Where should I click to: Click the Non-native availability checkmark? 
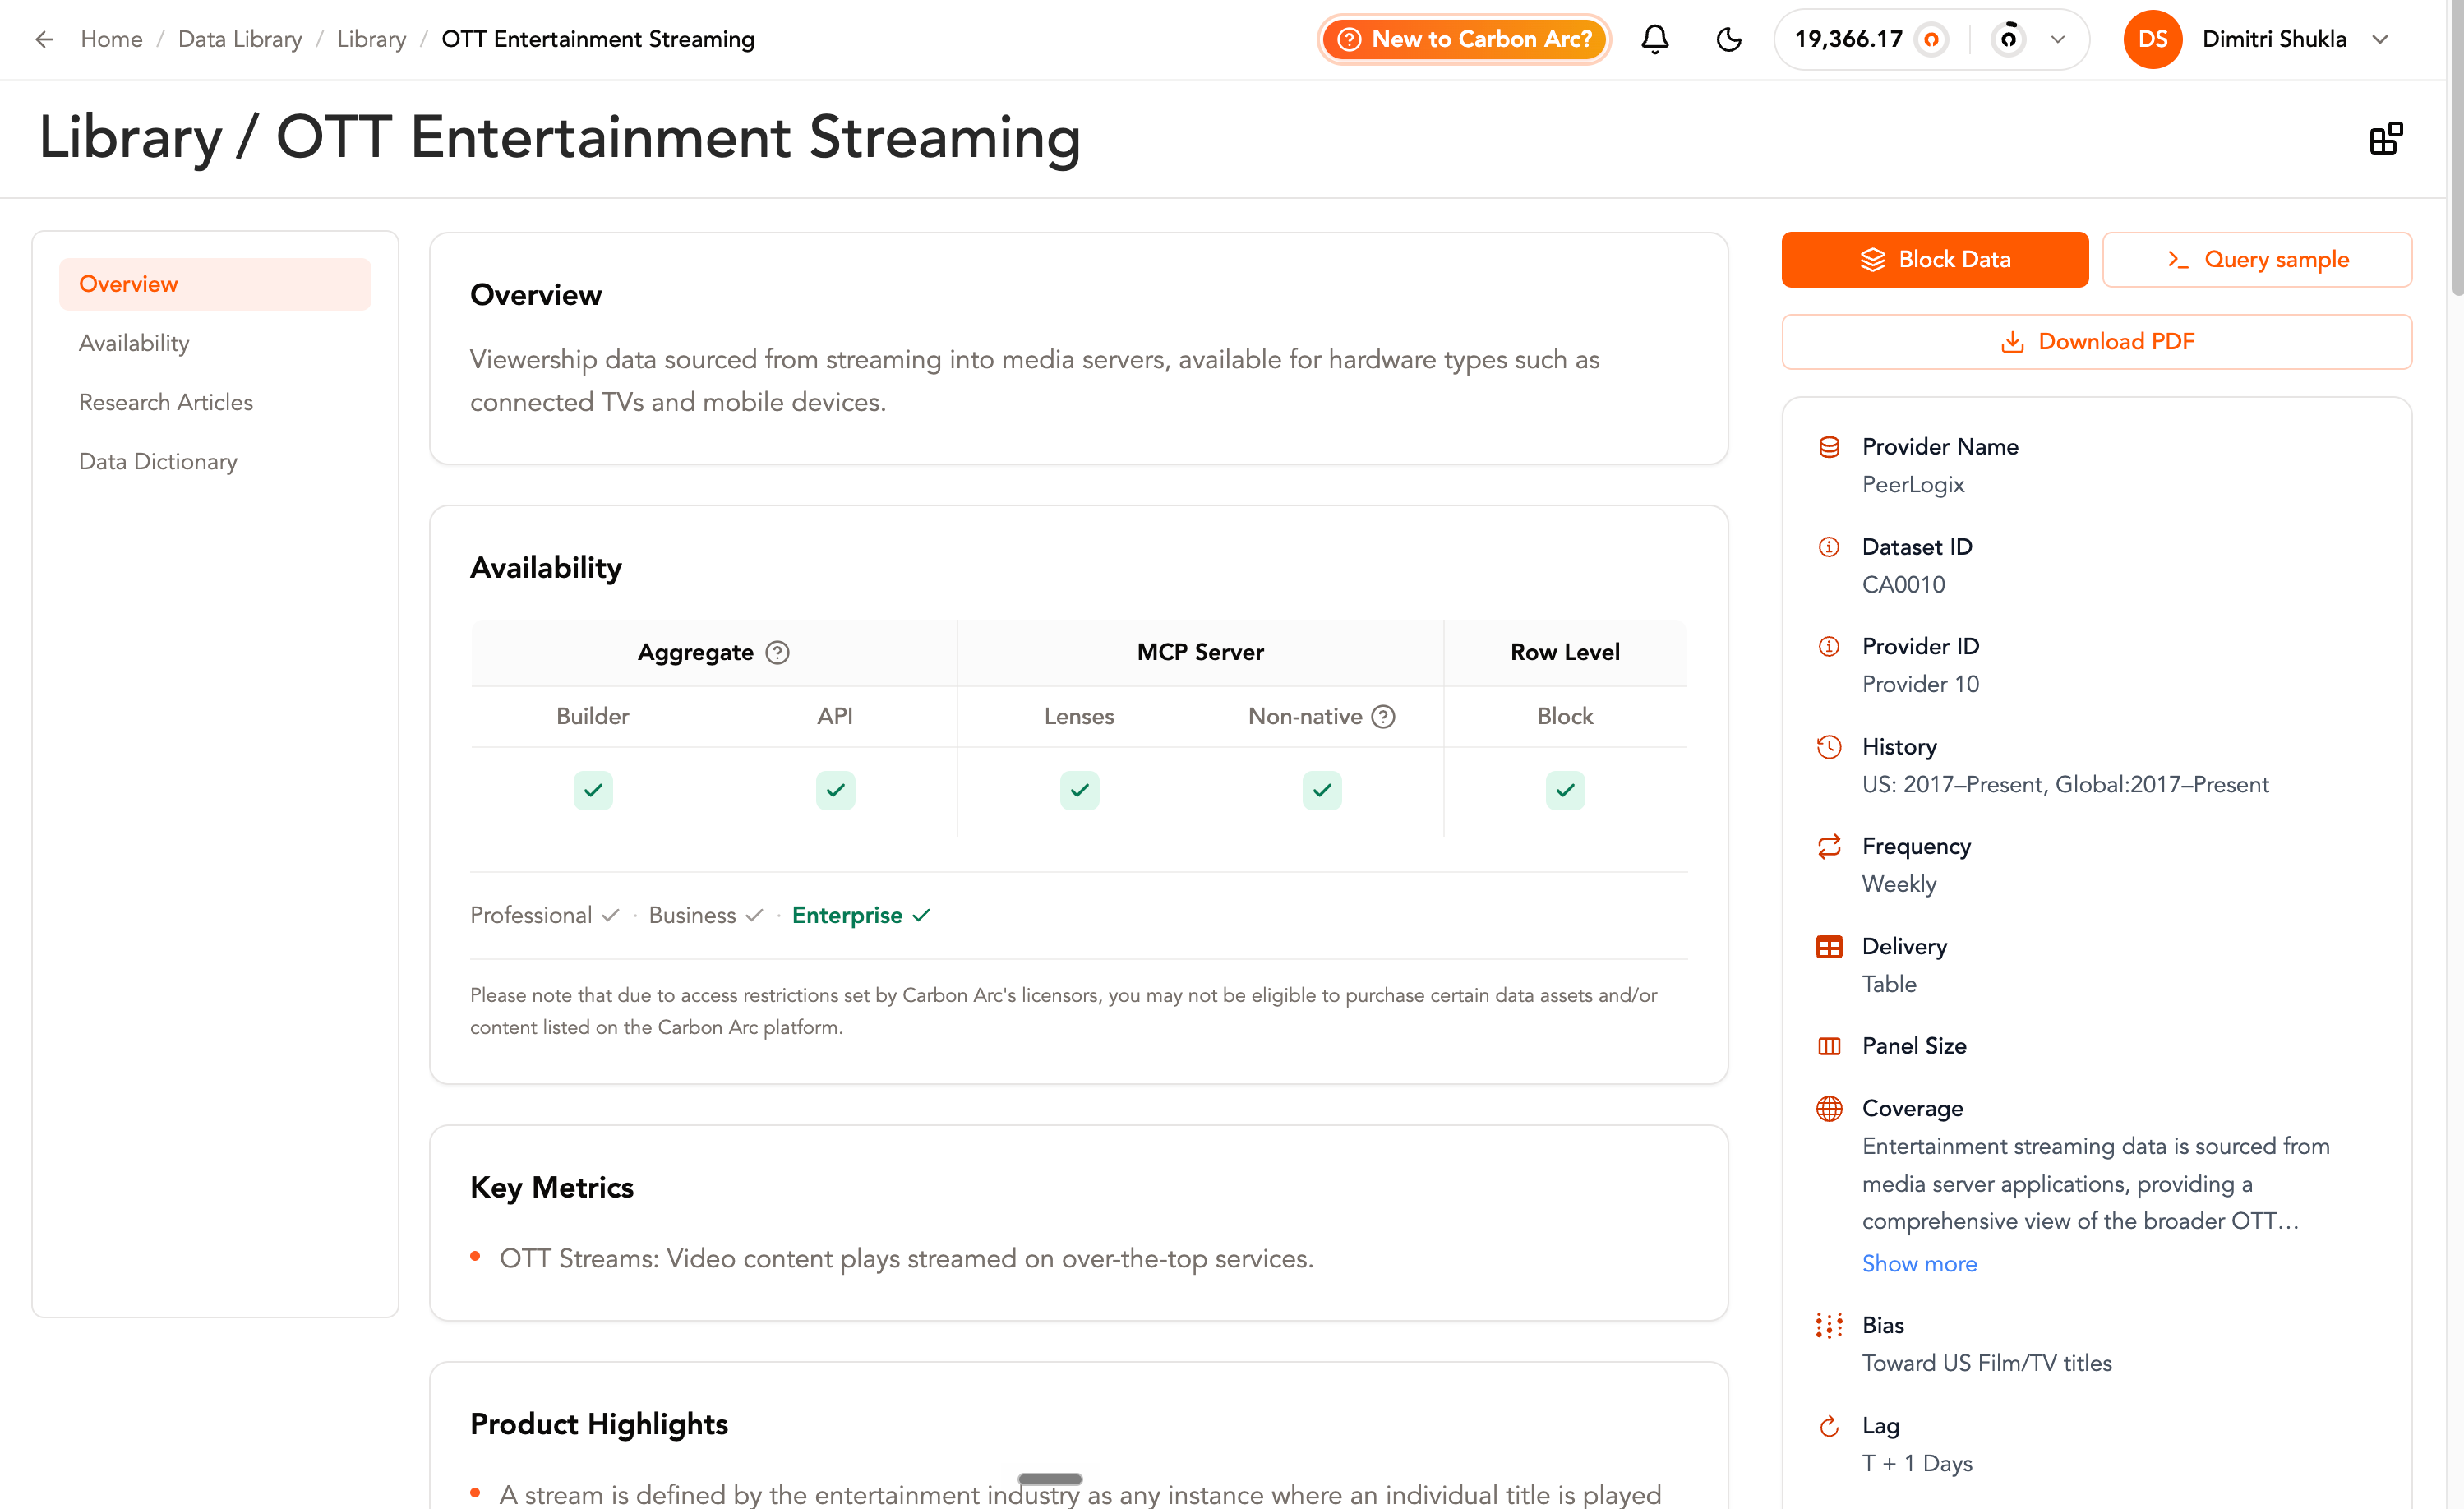coord(1322,790)
